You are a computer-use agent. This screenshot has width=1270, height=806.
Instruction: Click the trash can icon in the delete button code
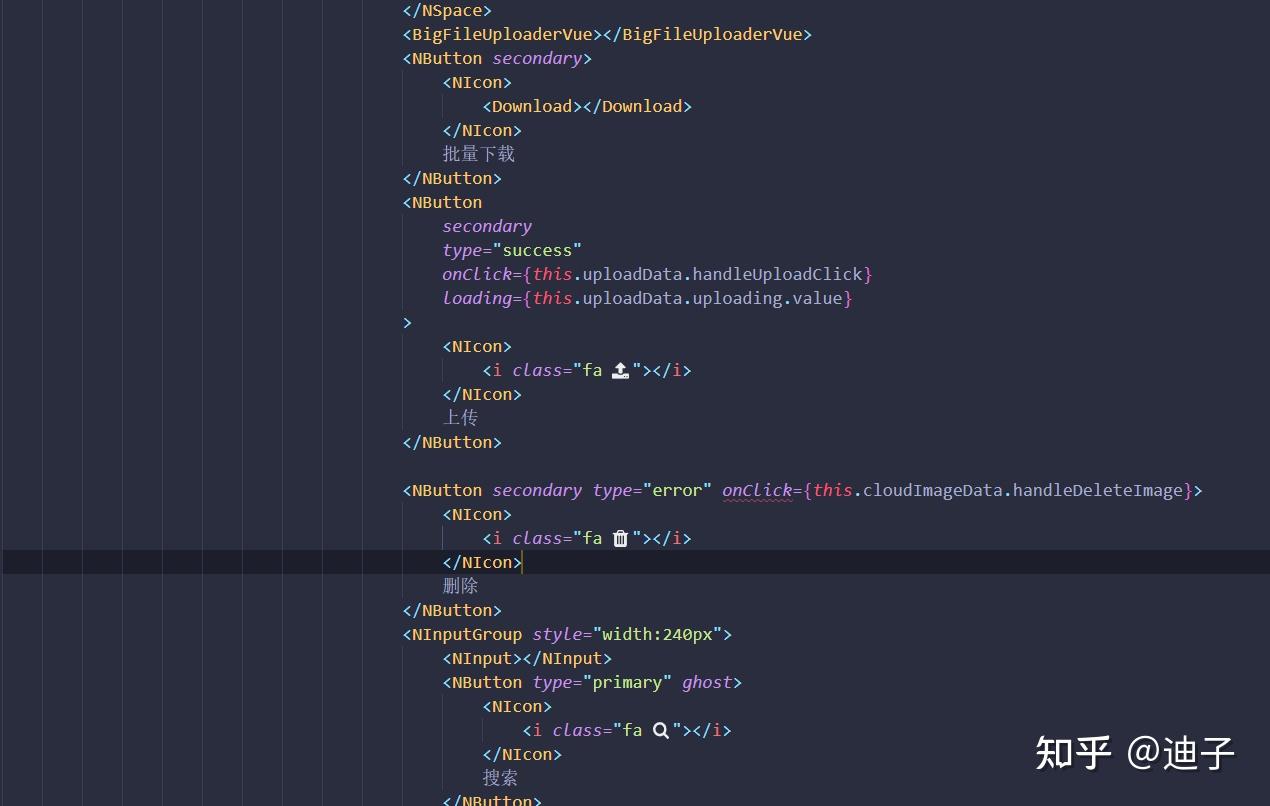pos(620,538)
